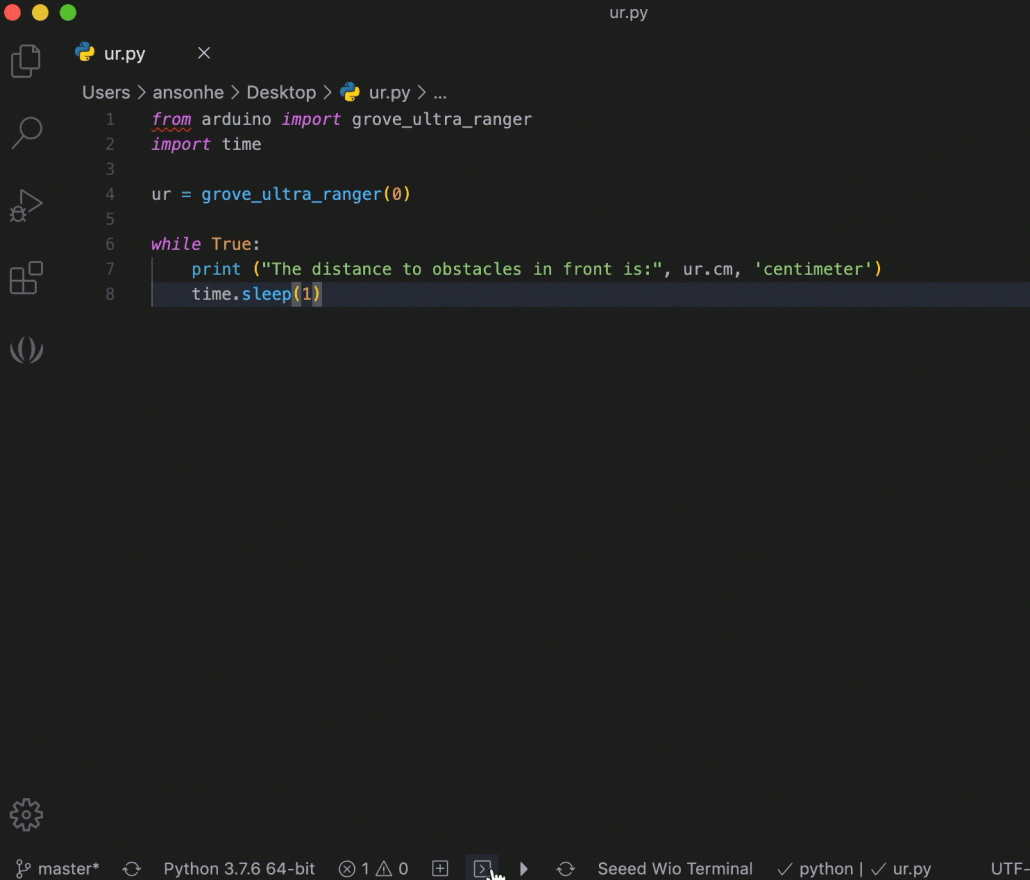The image size is (1030, 880).
Task: Open the Python 3.7.6 interpreter selector
Action: (x=238, y=869)
